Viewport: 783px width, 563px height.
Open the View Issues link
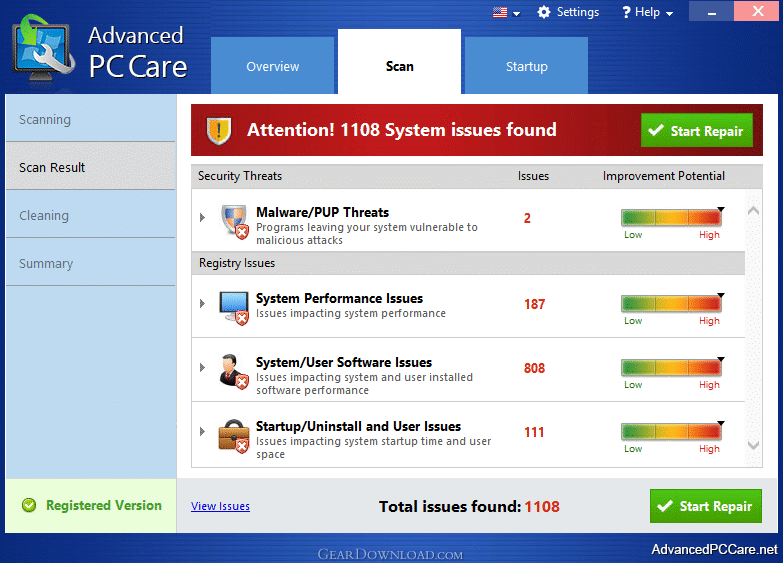click(220, 506)
